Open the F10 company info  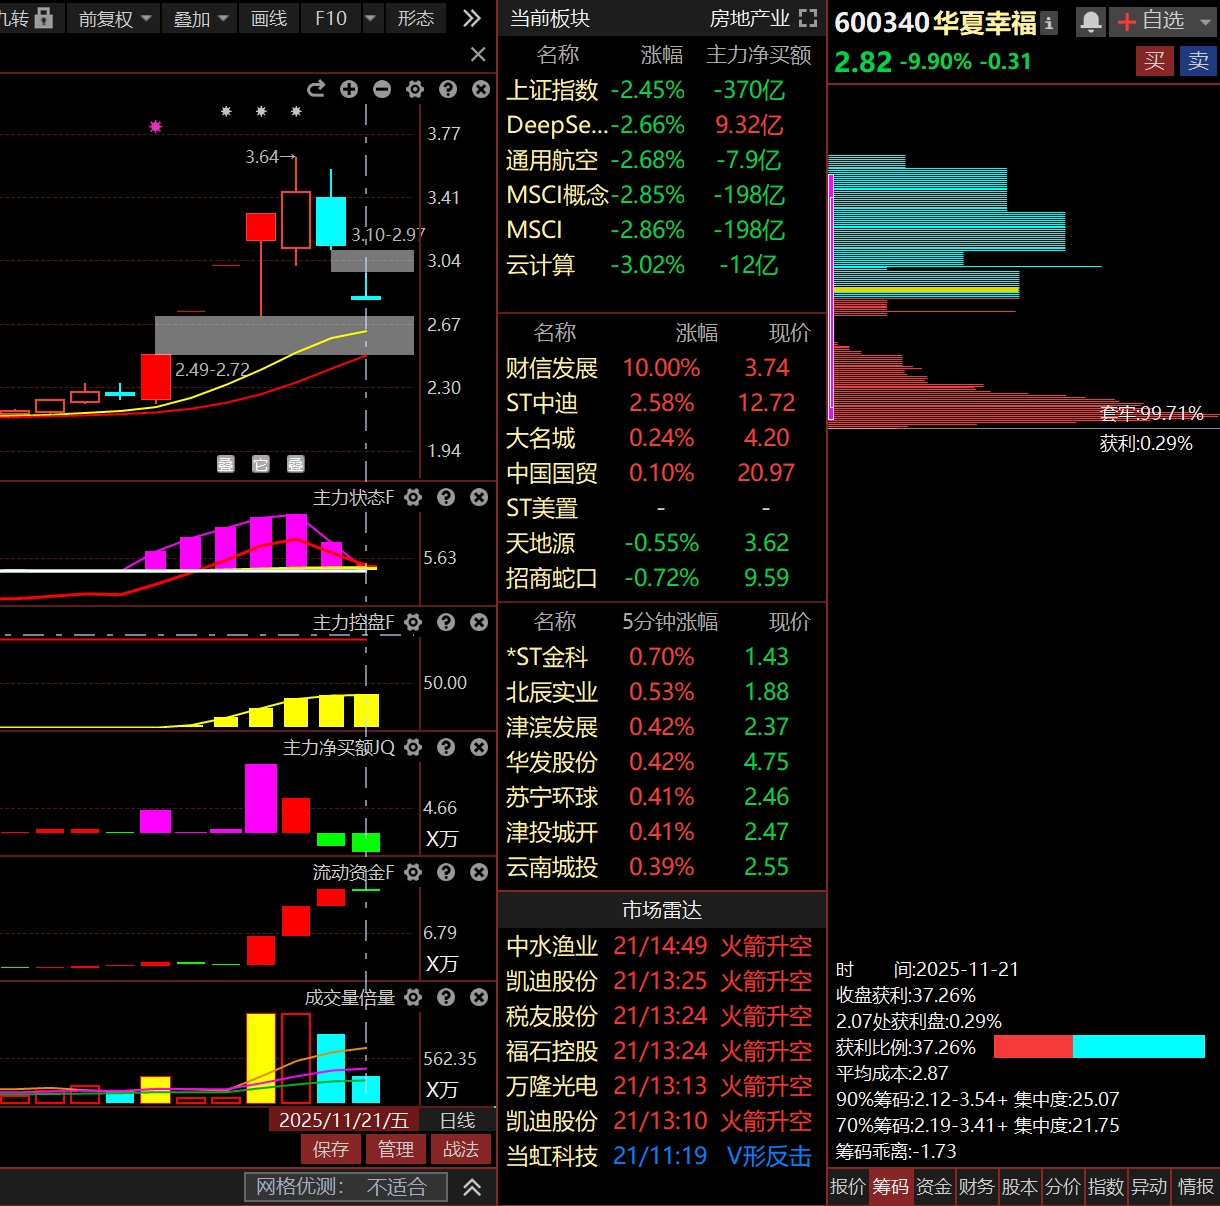(330, 18)
